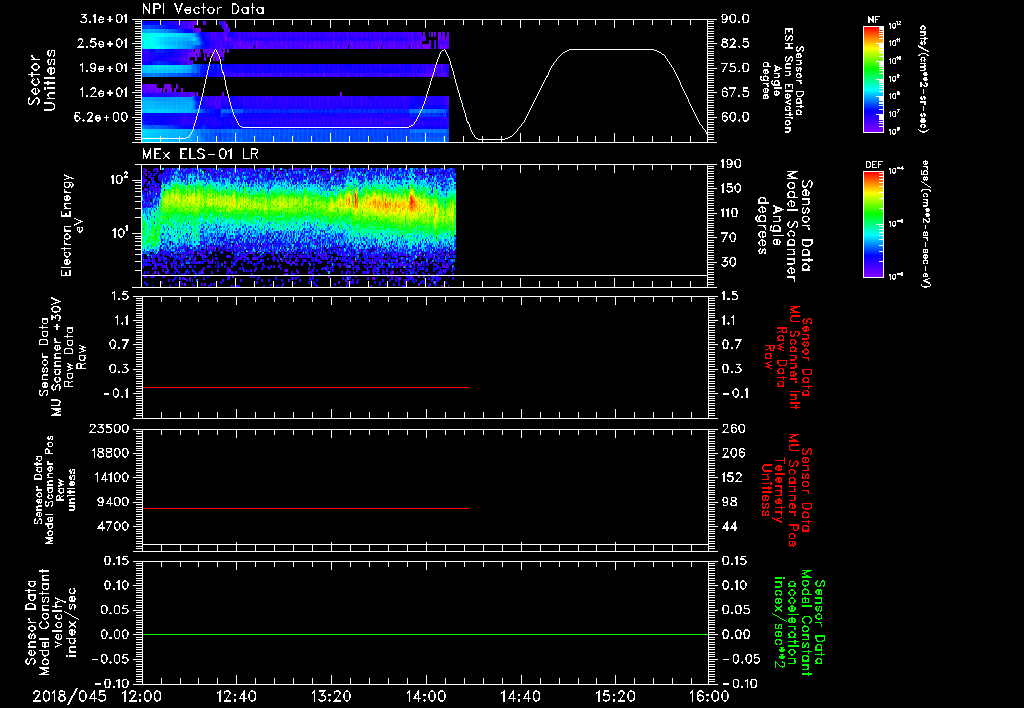Click the red 'MU Scanner Int Raw Data' label

(x=789, y=357)
